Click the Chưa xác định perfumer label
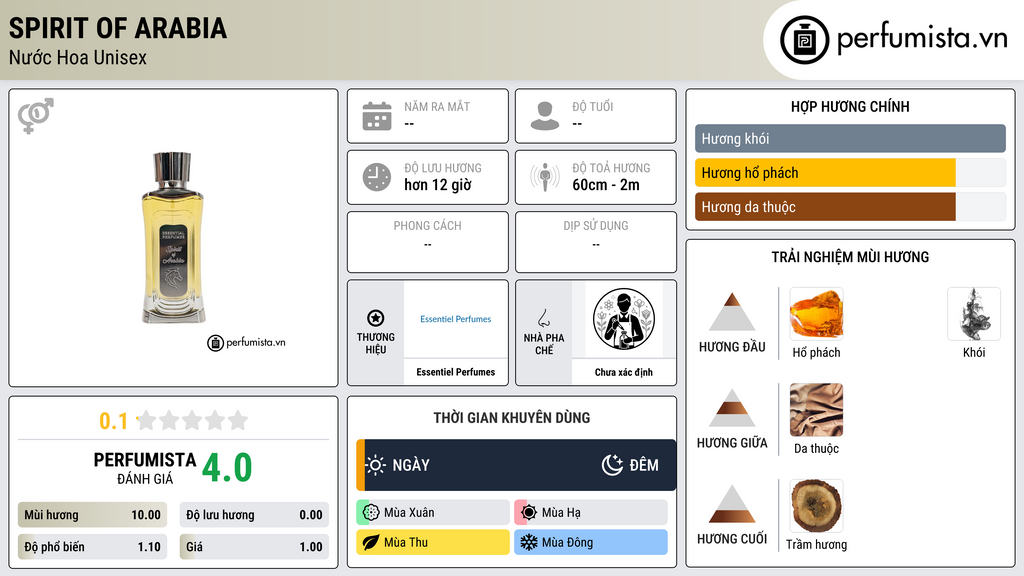Screen dimensions: 1024x576 (624, 372)
